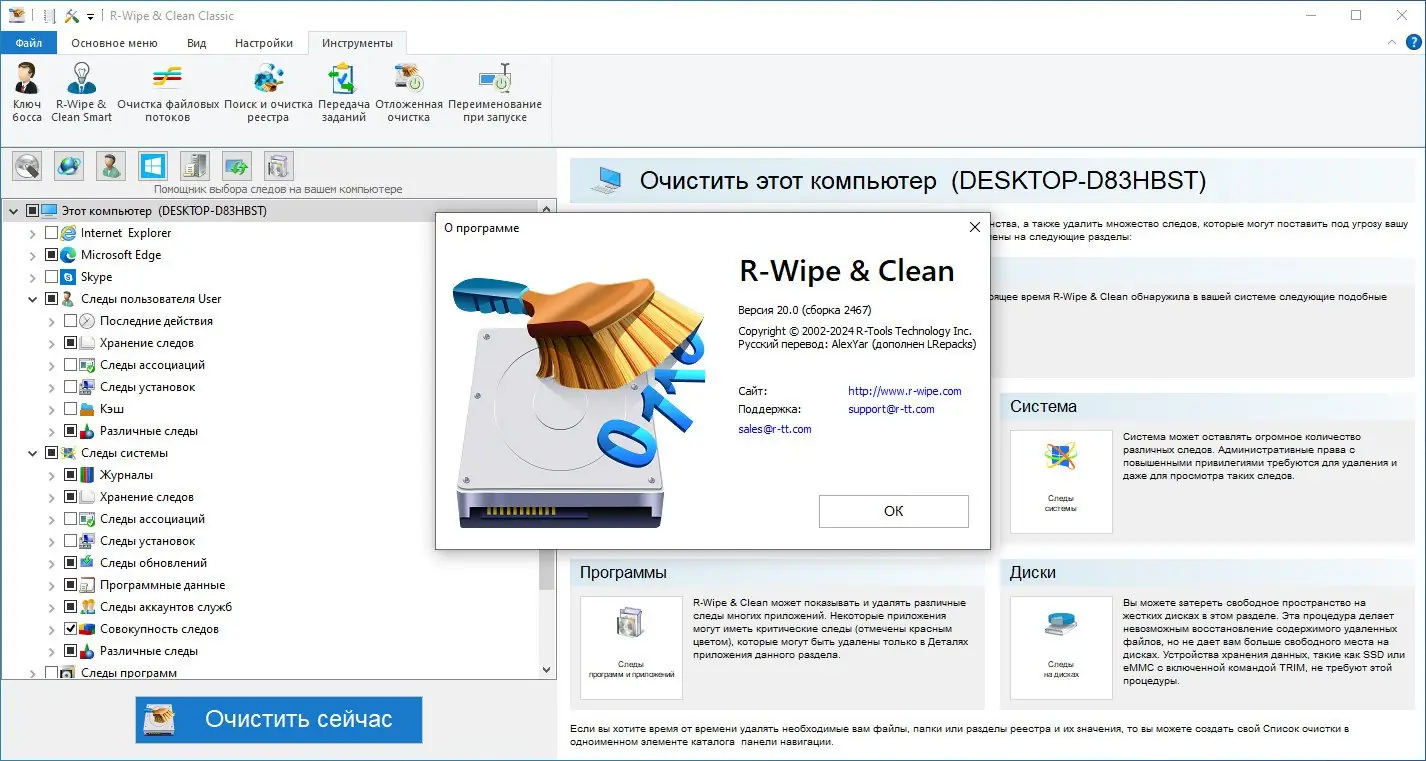
Task: Click the computer tower wizard icon
Action: tap(195, 165)
